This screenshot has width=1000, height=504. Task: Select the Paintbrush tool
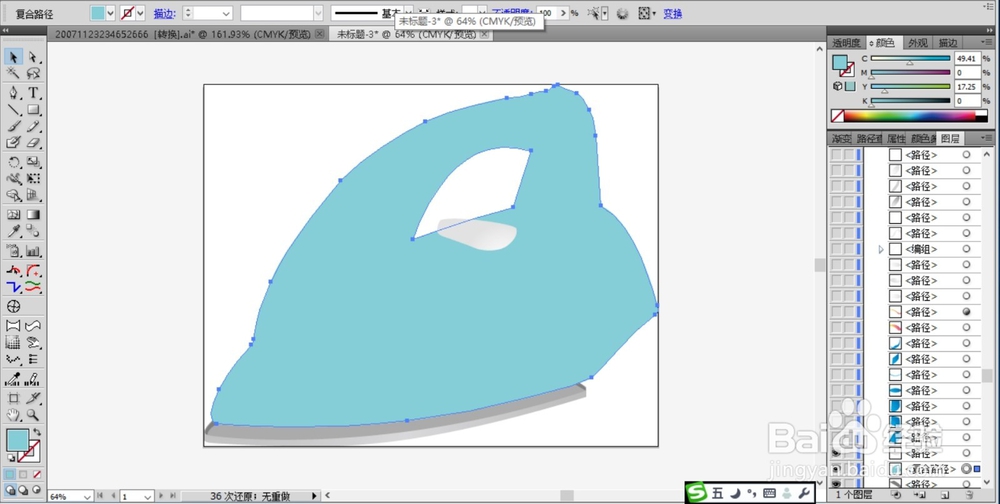click(x=13, y=126)
